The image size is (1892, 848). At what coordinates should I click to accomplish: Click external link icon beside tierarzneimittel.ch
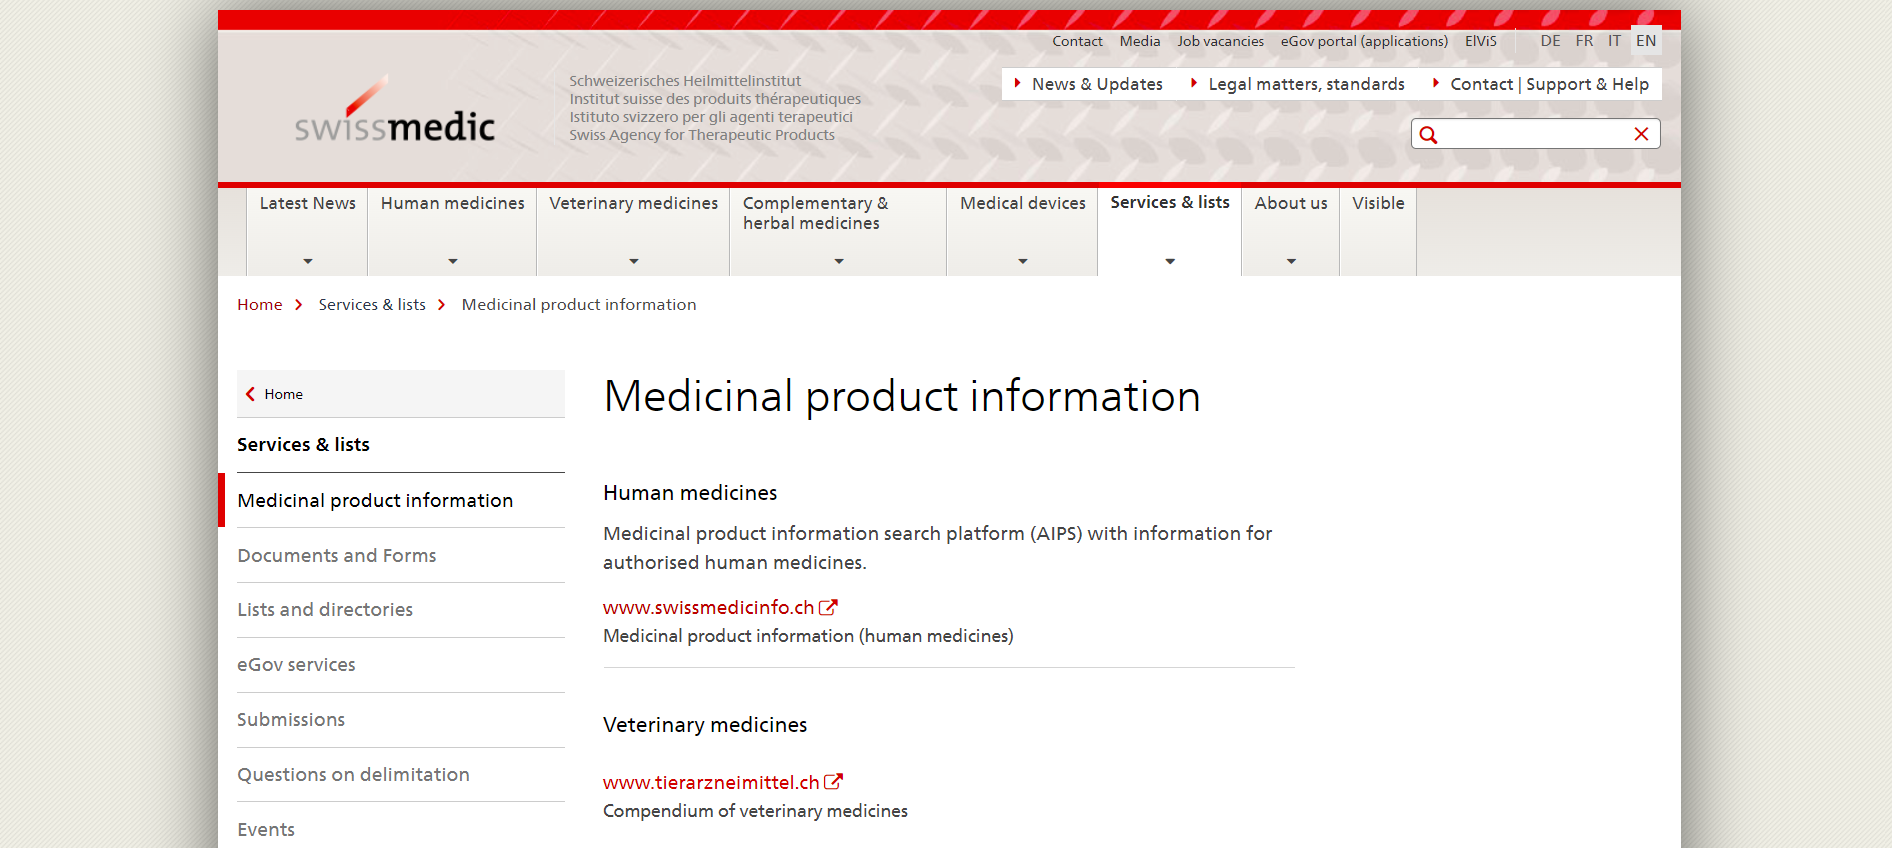833,782
